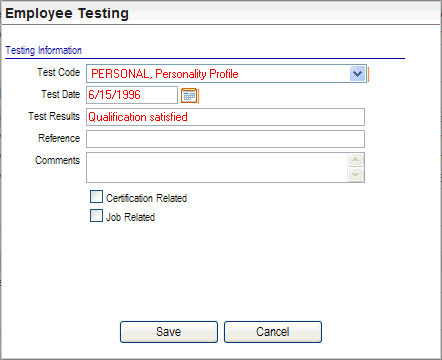Screen dimensions: 442x360
Task: Click into the Reference field
Action: pos(225,139)
